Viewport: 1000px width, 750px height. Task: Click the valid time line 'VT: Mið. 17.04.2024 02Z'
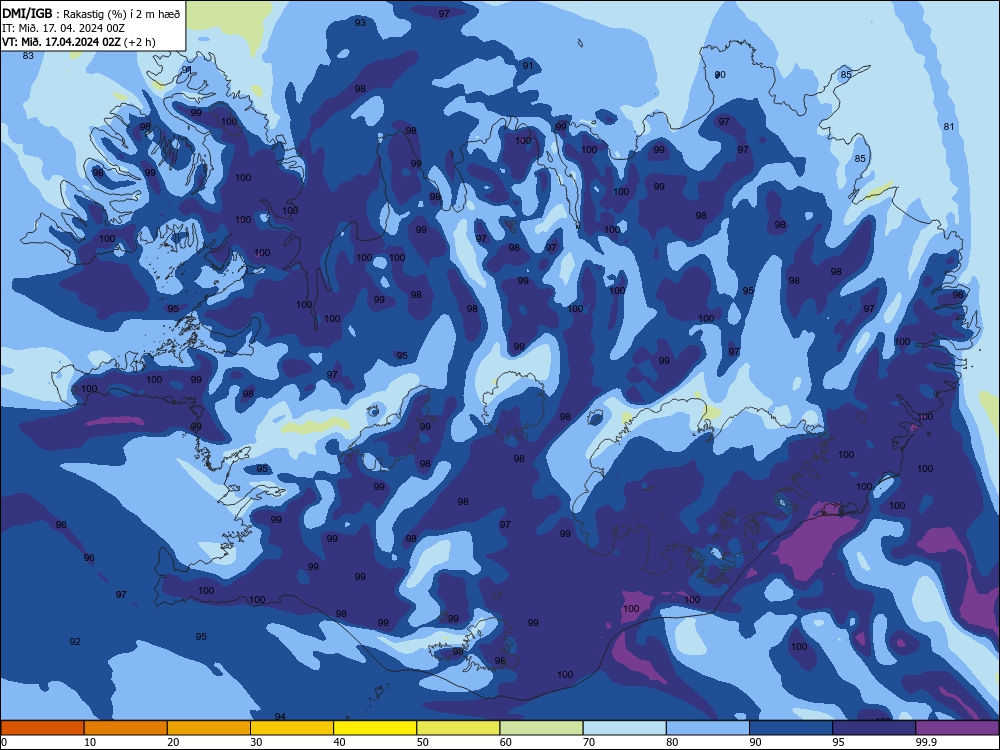click(x=61, y=42)
